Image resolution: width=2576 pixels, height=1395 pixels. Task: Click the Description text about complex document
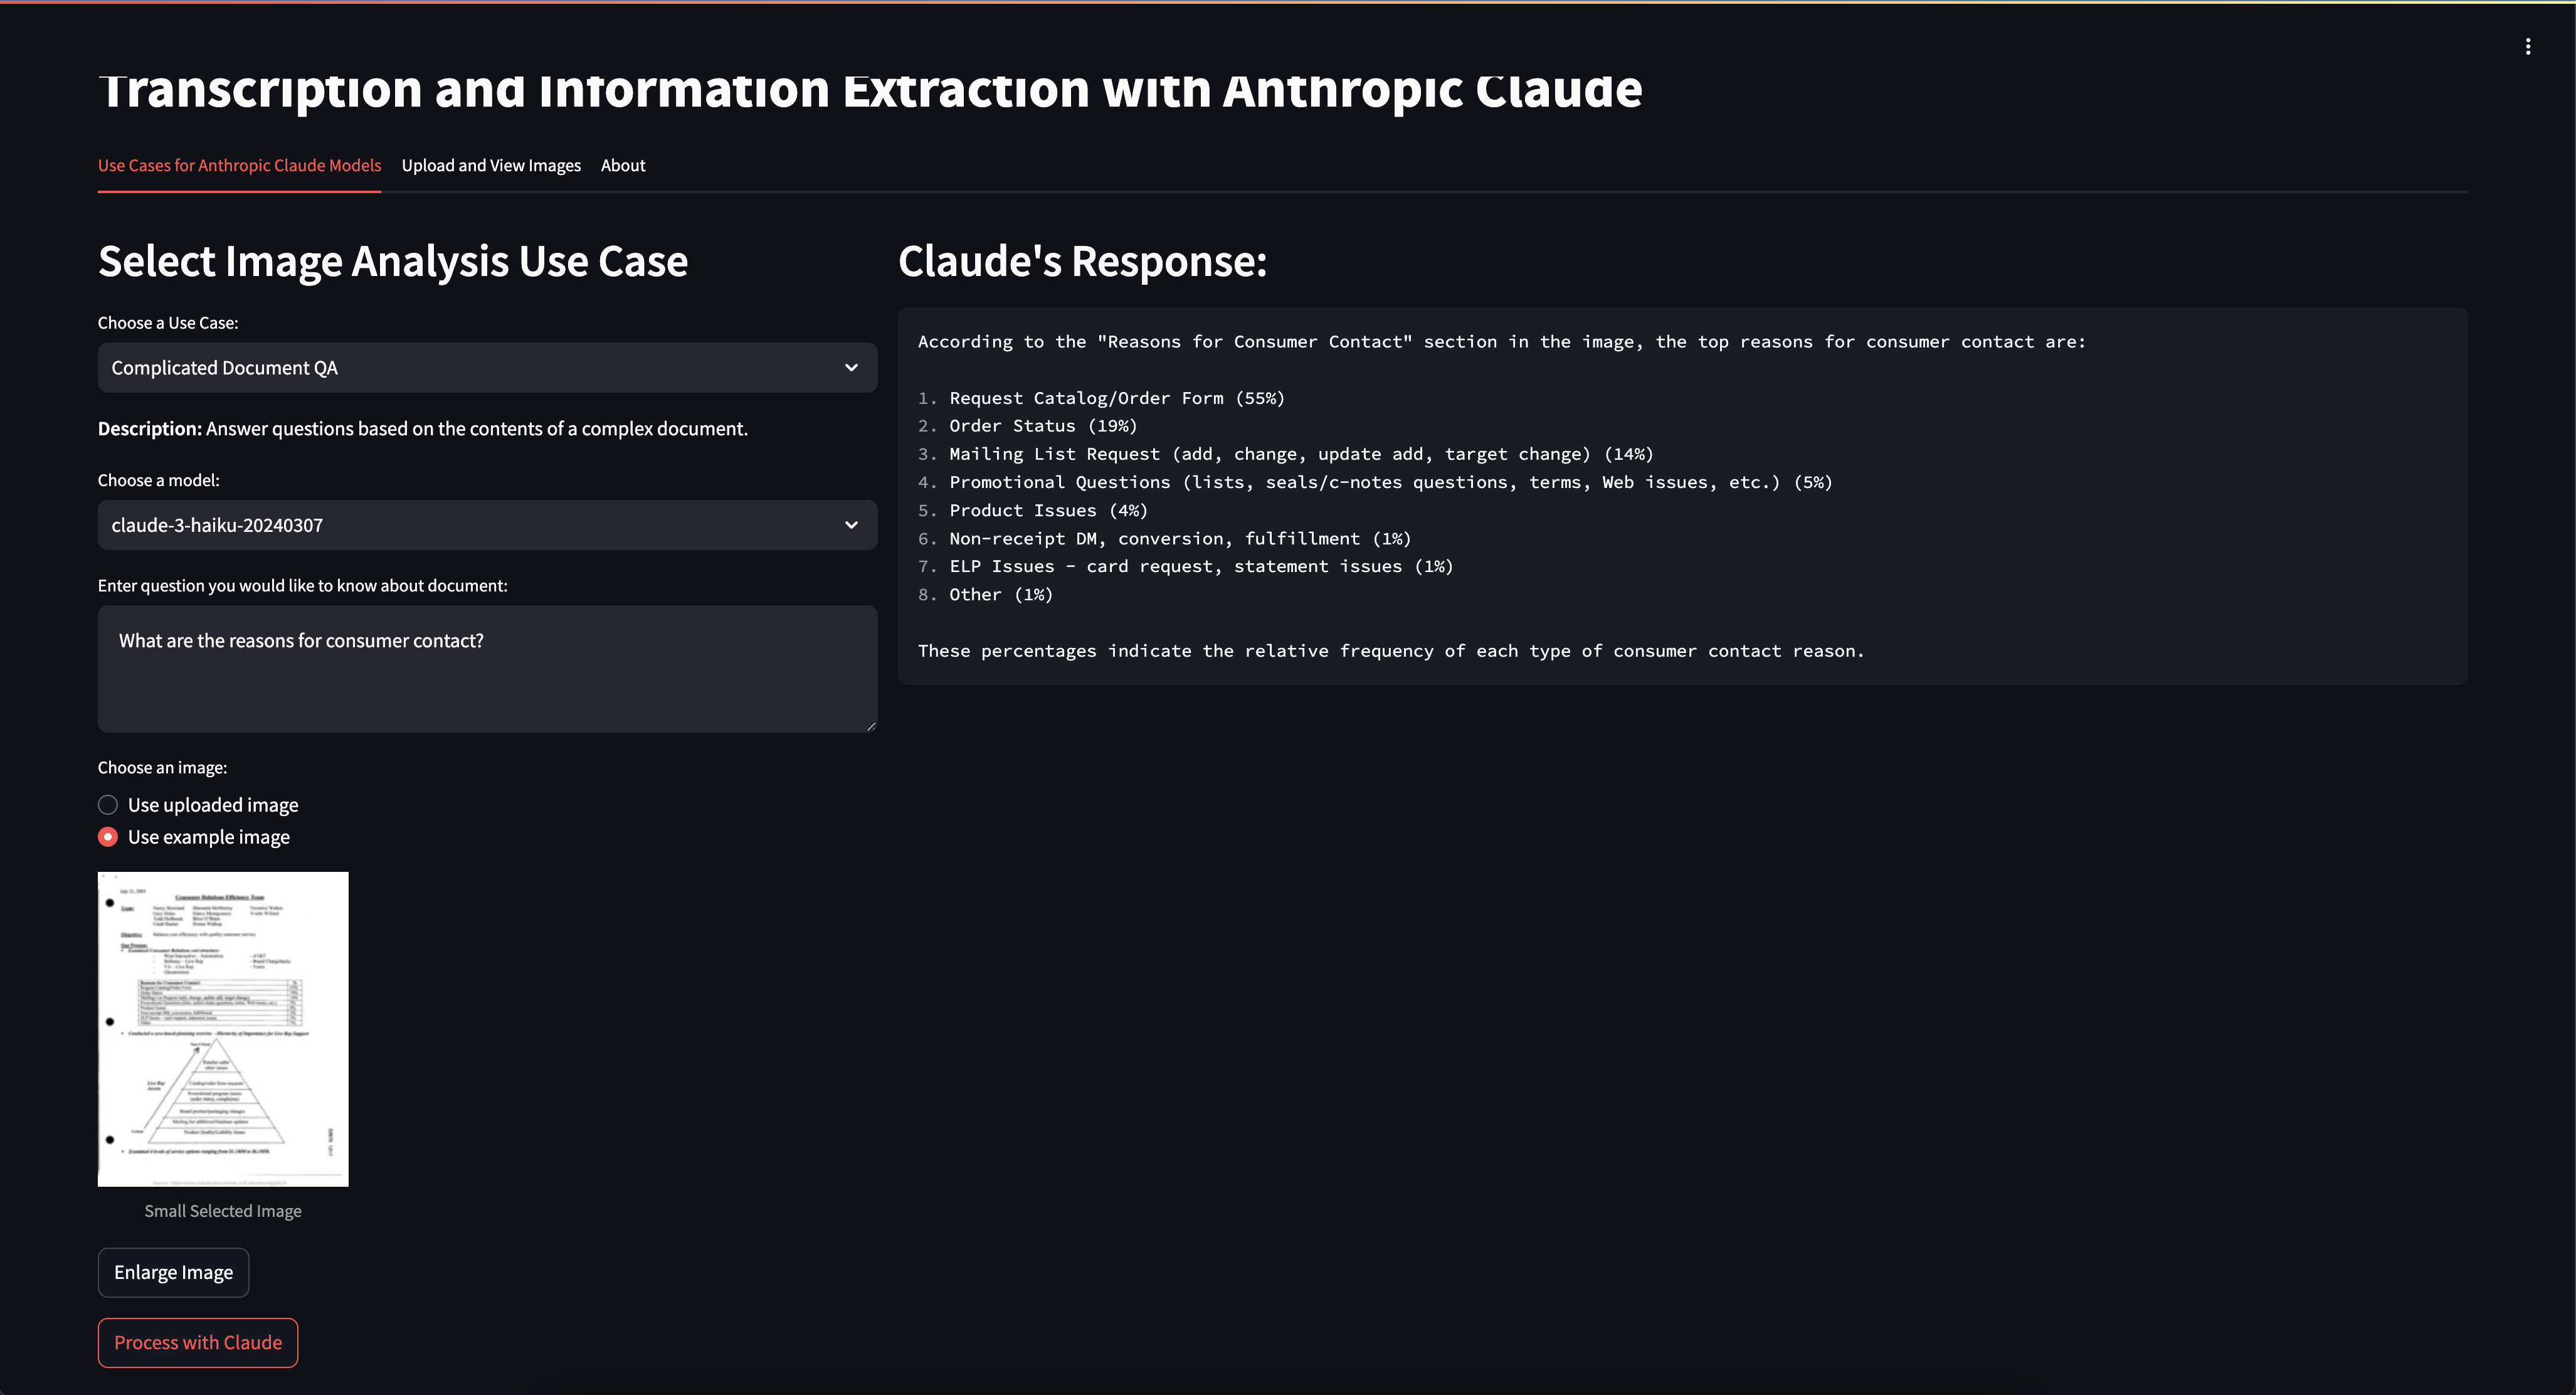coord(423,428)
